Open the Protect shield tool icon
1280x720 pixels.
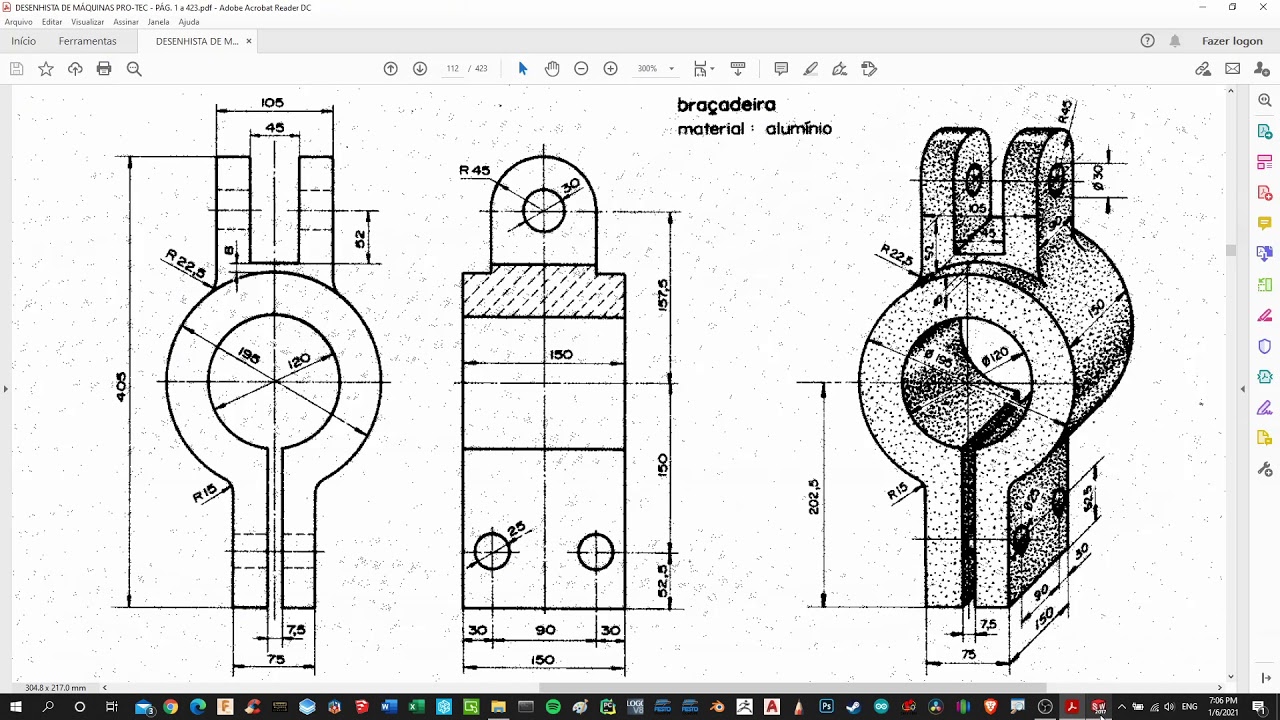point(1265,346)
